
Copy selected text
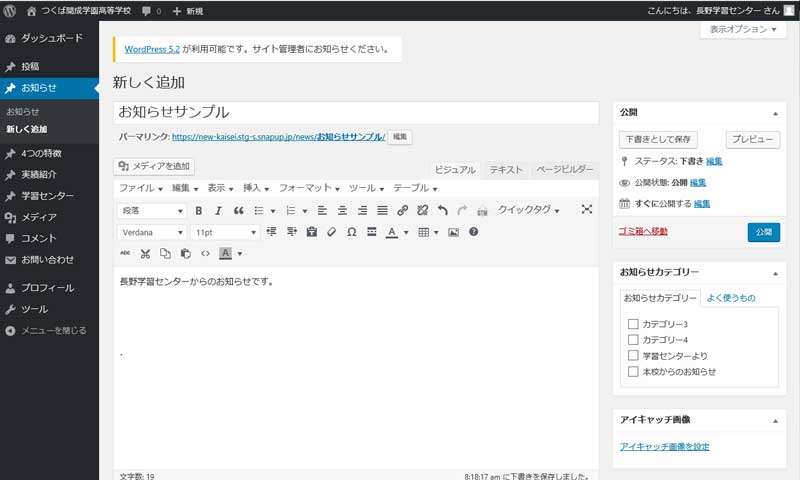tap(165, 254)
